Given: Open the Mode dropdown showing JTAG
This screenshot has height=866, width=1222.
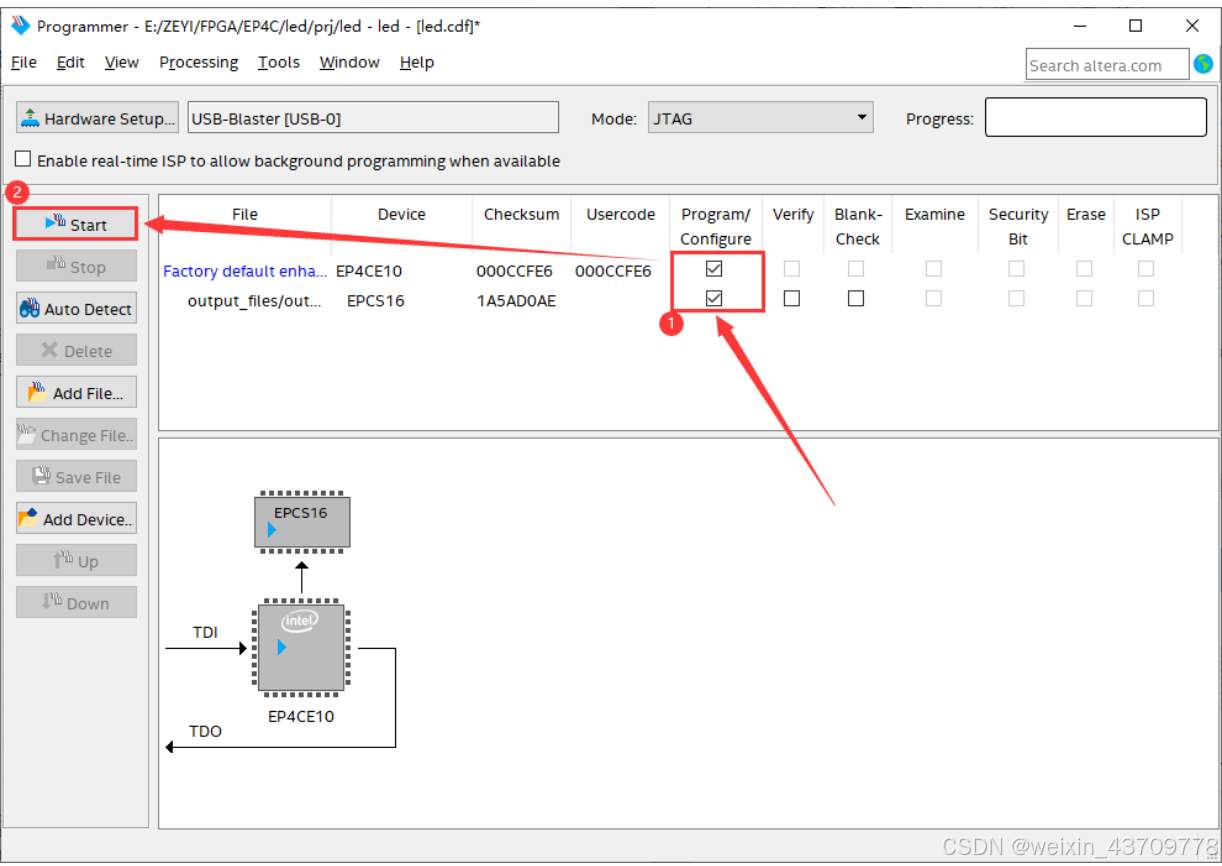Looking at the screenshot, I should pyautogui.click(x=761, y=118).
